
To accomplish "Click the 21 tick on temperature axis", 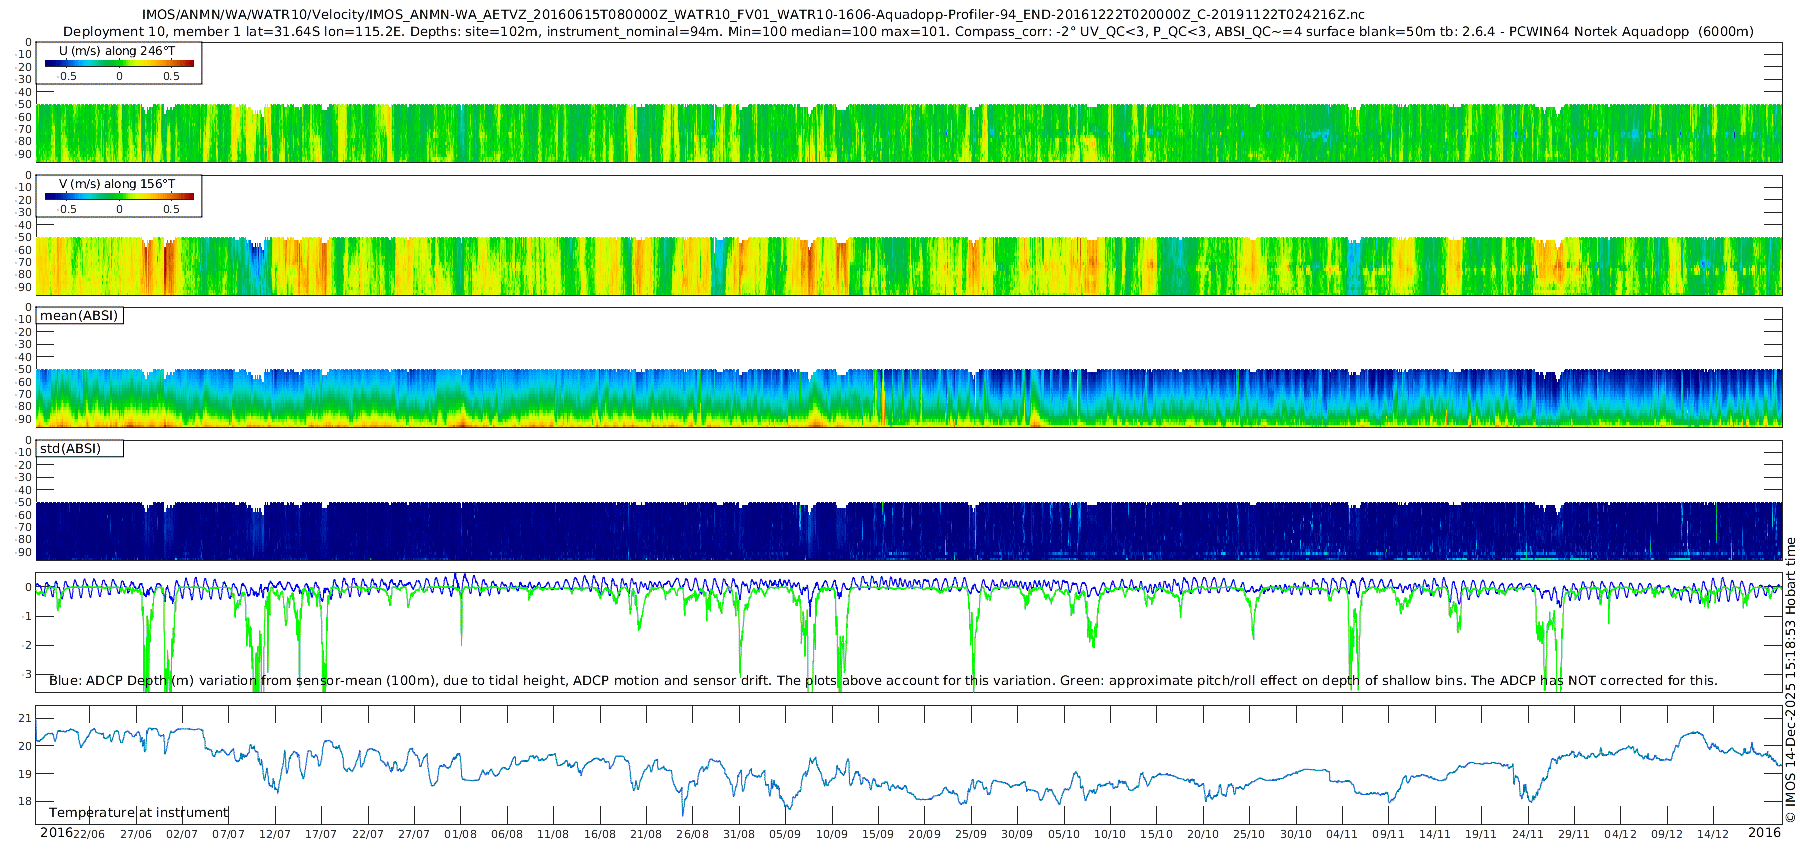I will pos(25,719).
